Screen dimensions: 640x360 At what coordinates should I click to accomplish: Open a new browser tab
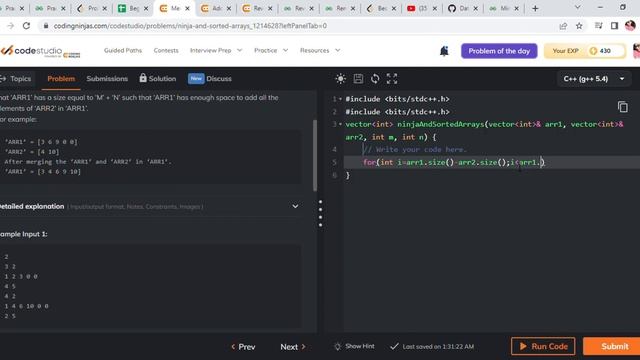535,8
